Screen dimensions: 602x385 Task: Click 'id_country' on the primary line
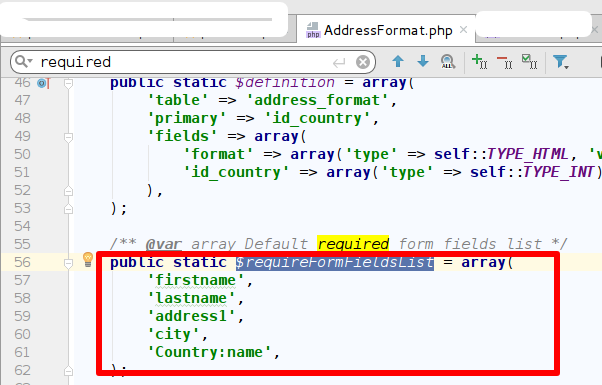click(x=317, y=118)
